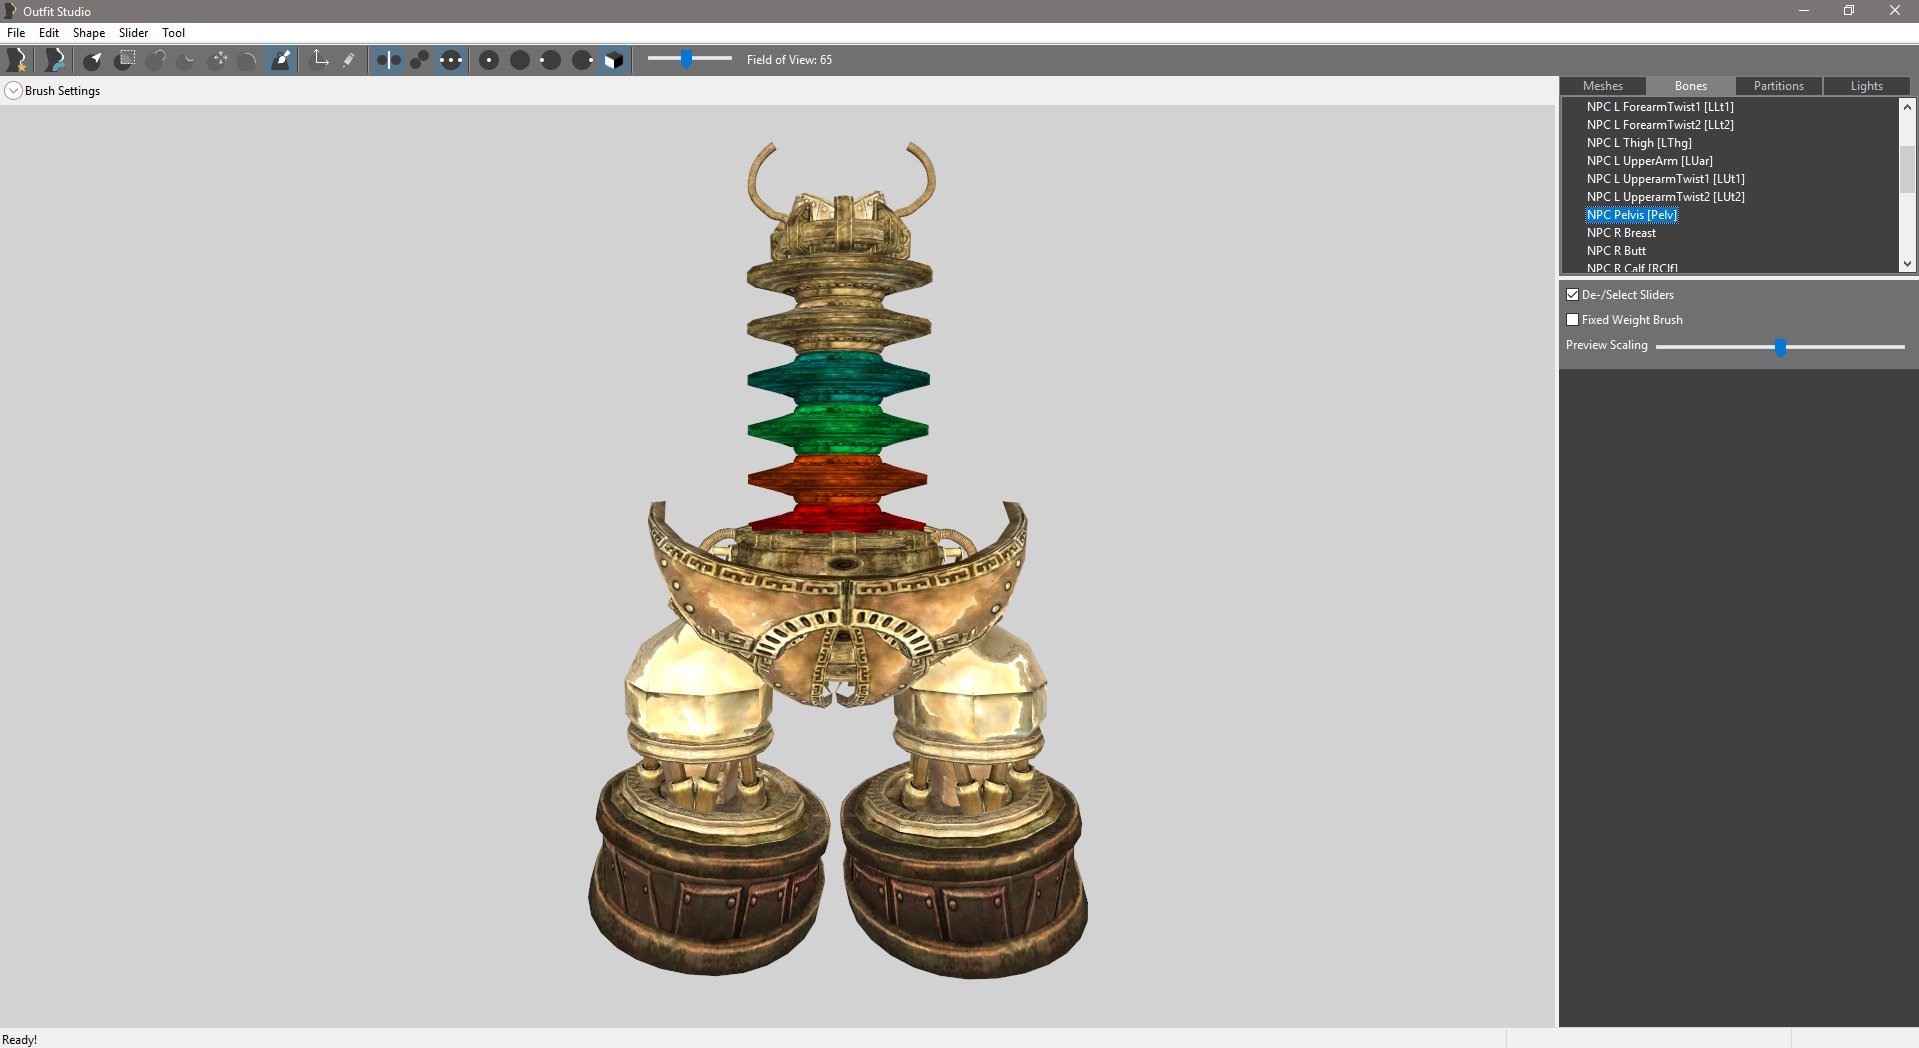Screen dimensions: 1919x1048
Task: Expand the Brush Settings panel
Action: 13,91
